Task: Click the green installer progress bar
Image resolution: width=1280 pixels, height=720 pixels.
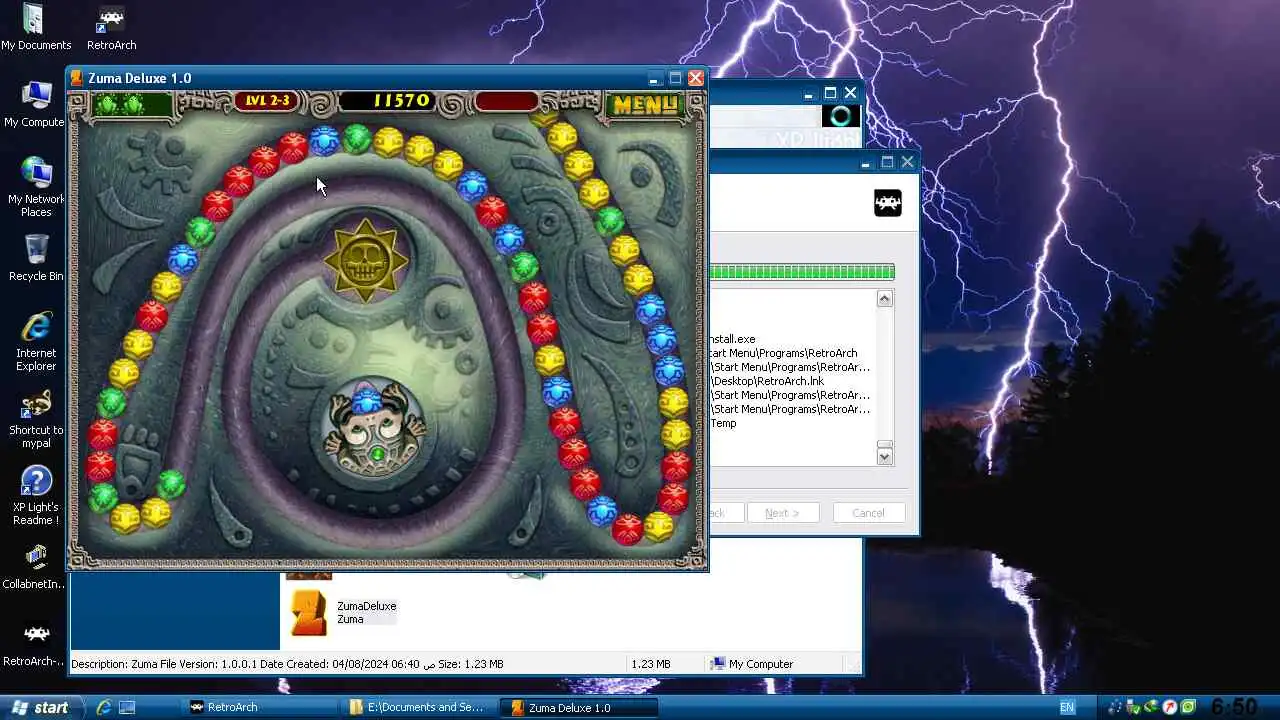Action: (x=802, y=272)
